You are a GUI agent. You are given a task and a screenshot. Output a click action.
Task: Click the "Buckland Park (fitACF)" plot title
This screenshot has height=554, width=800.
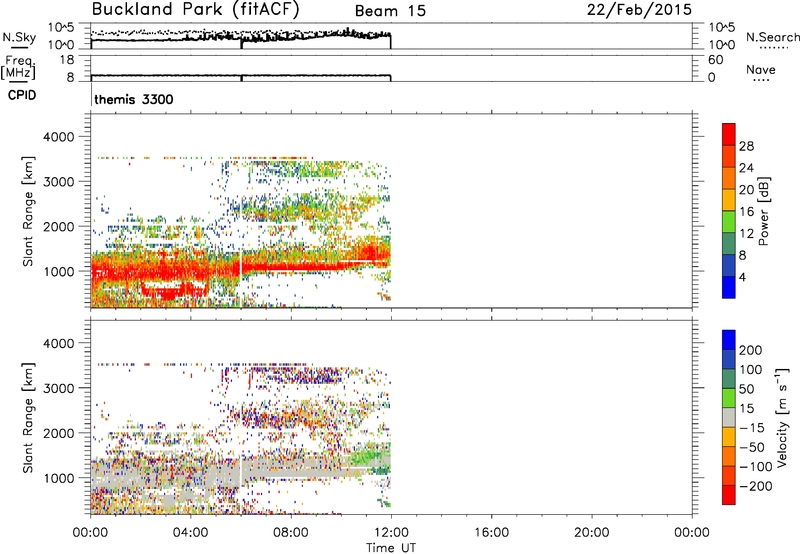point(195,9)
